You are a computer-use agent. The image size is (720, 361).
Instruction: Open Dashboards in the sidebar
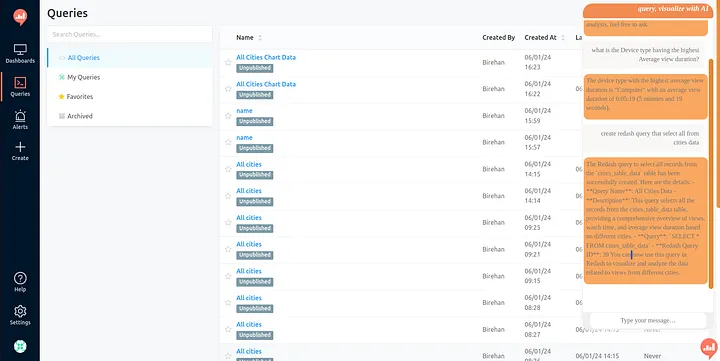tap(20, 54)
